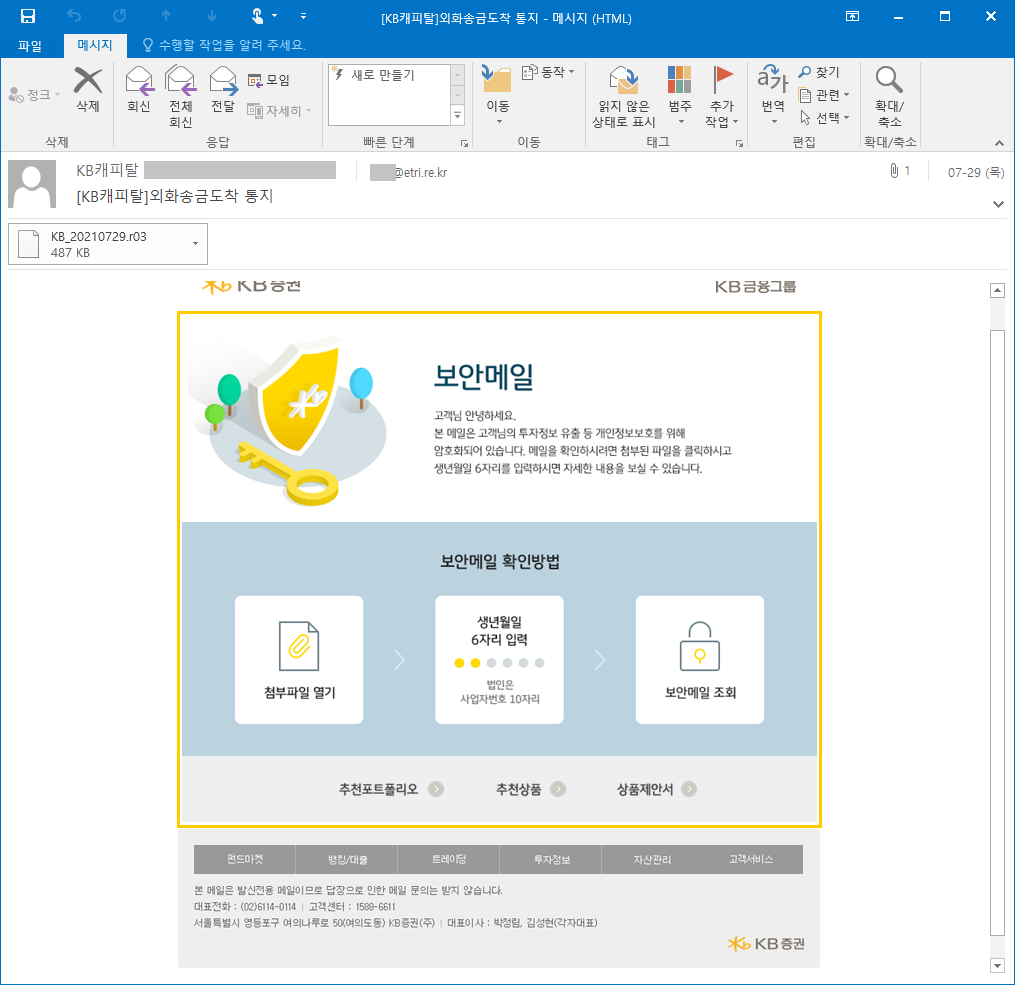Open the 범주 categorize color menu

(x=680, y=95)
